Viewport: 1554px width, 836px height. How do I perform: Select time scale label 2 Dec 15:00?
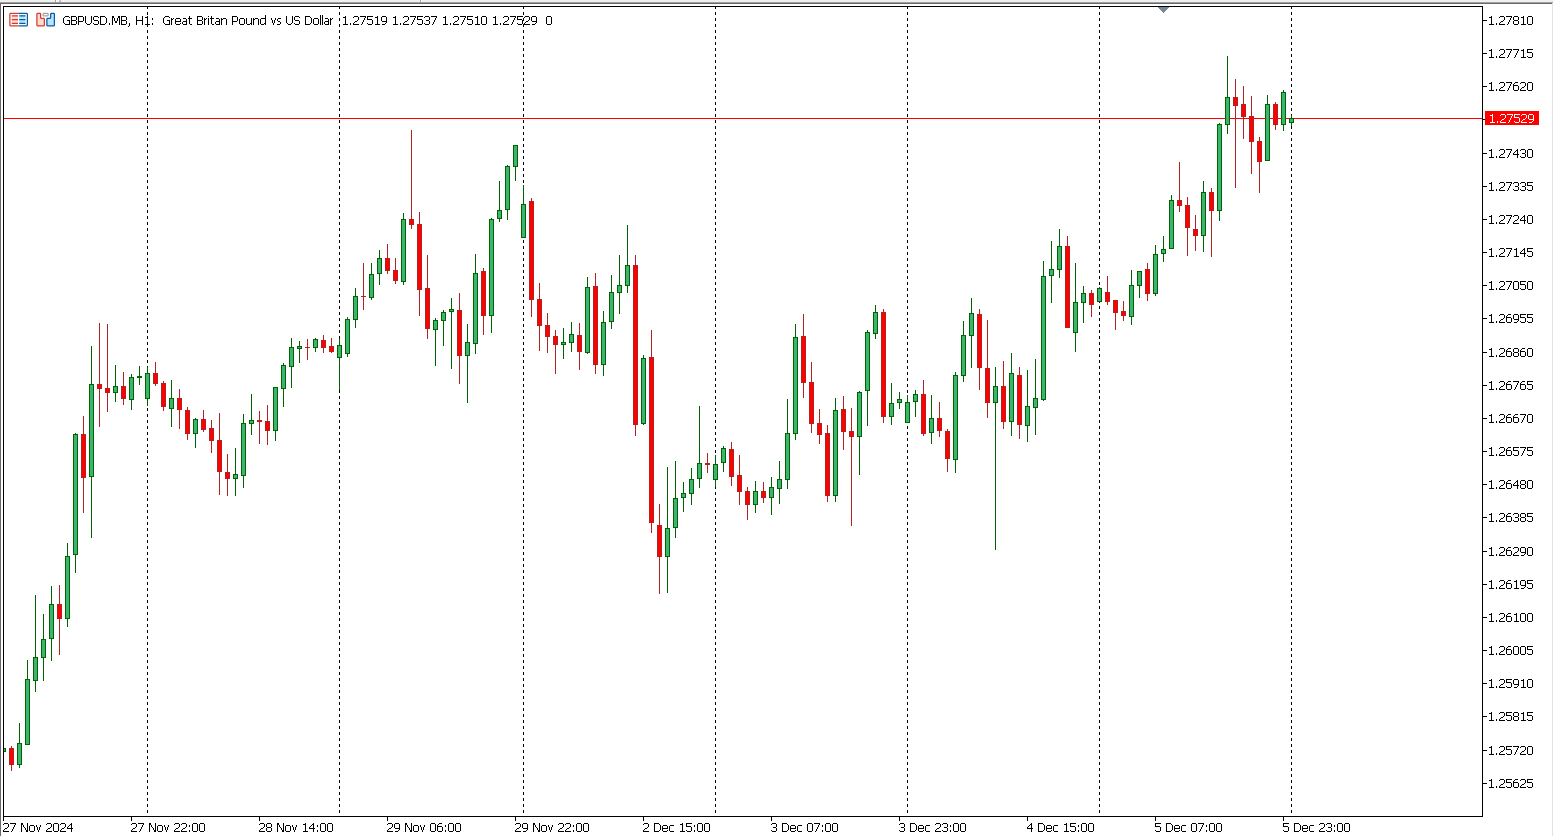[677, 828]
